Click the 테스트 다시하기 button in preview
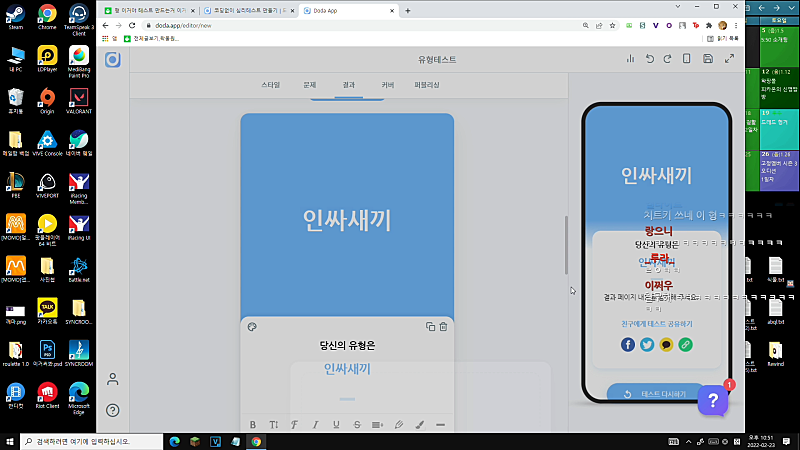The width and height of the screenshot is (800, 450). point(656,393)
